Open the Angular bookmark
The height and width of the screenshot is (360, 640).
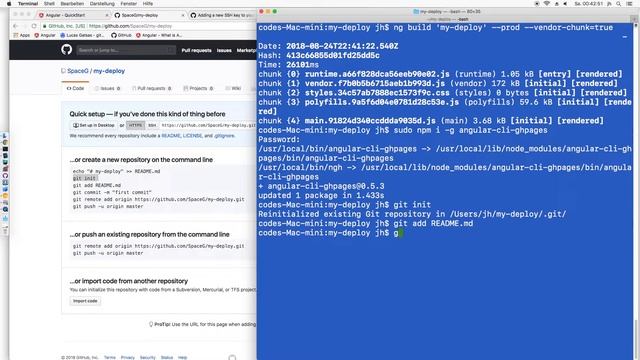45,35
